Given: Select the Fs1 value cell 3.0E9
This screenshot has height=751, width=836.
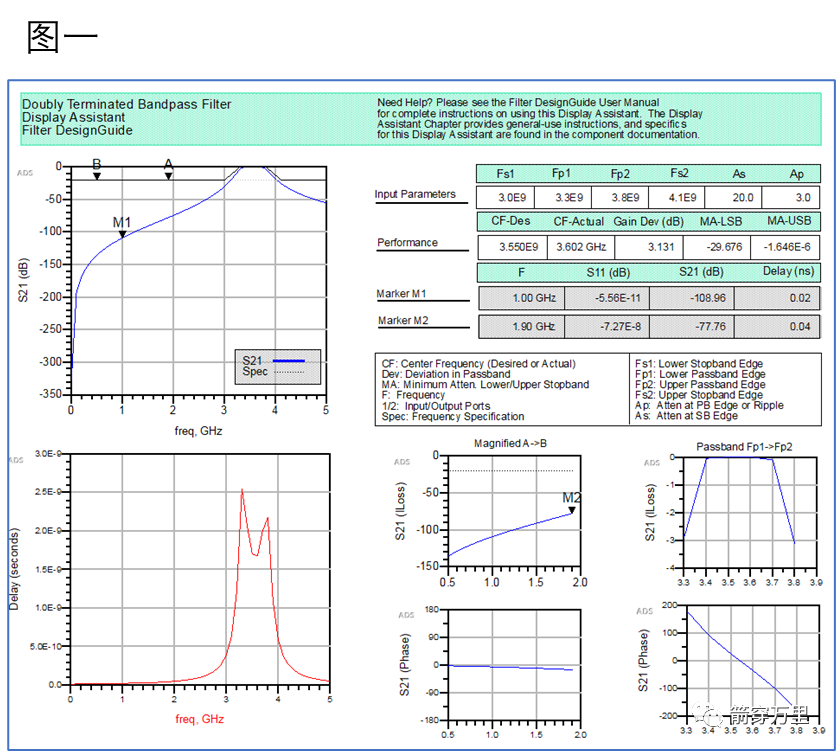Looking at the screenshot, I should point(505,198).
